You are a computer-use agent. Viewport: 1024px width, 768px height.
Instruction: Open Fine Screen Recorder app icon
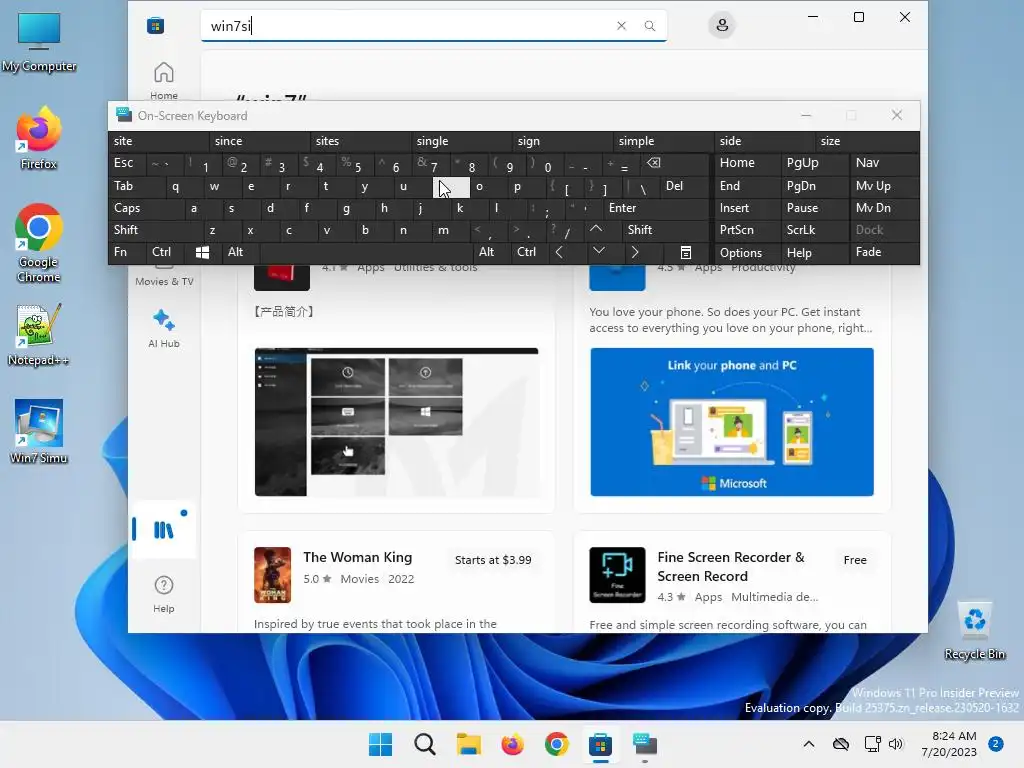click(617, 575)
